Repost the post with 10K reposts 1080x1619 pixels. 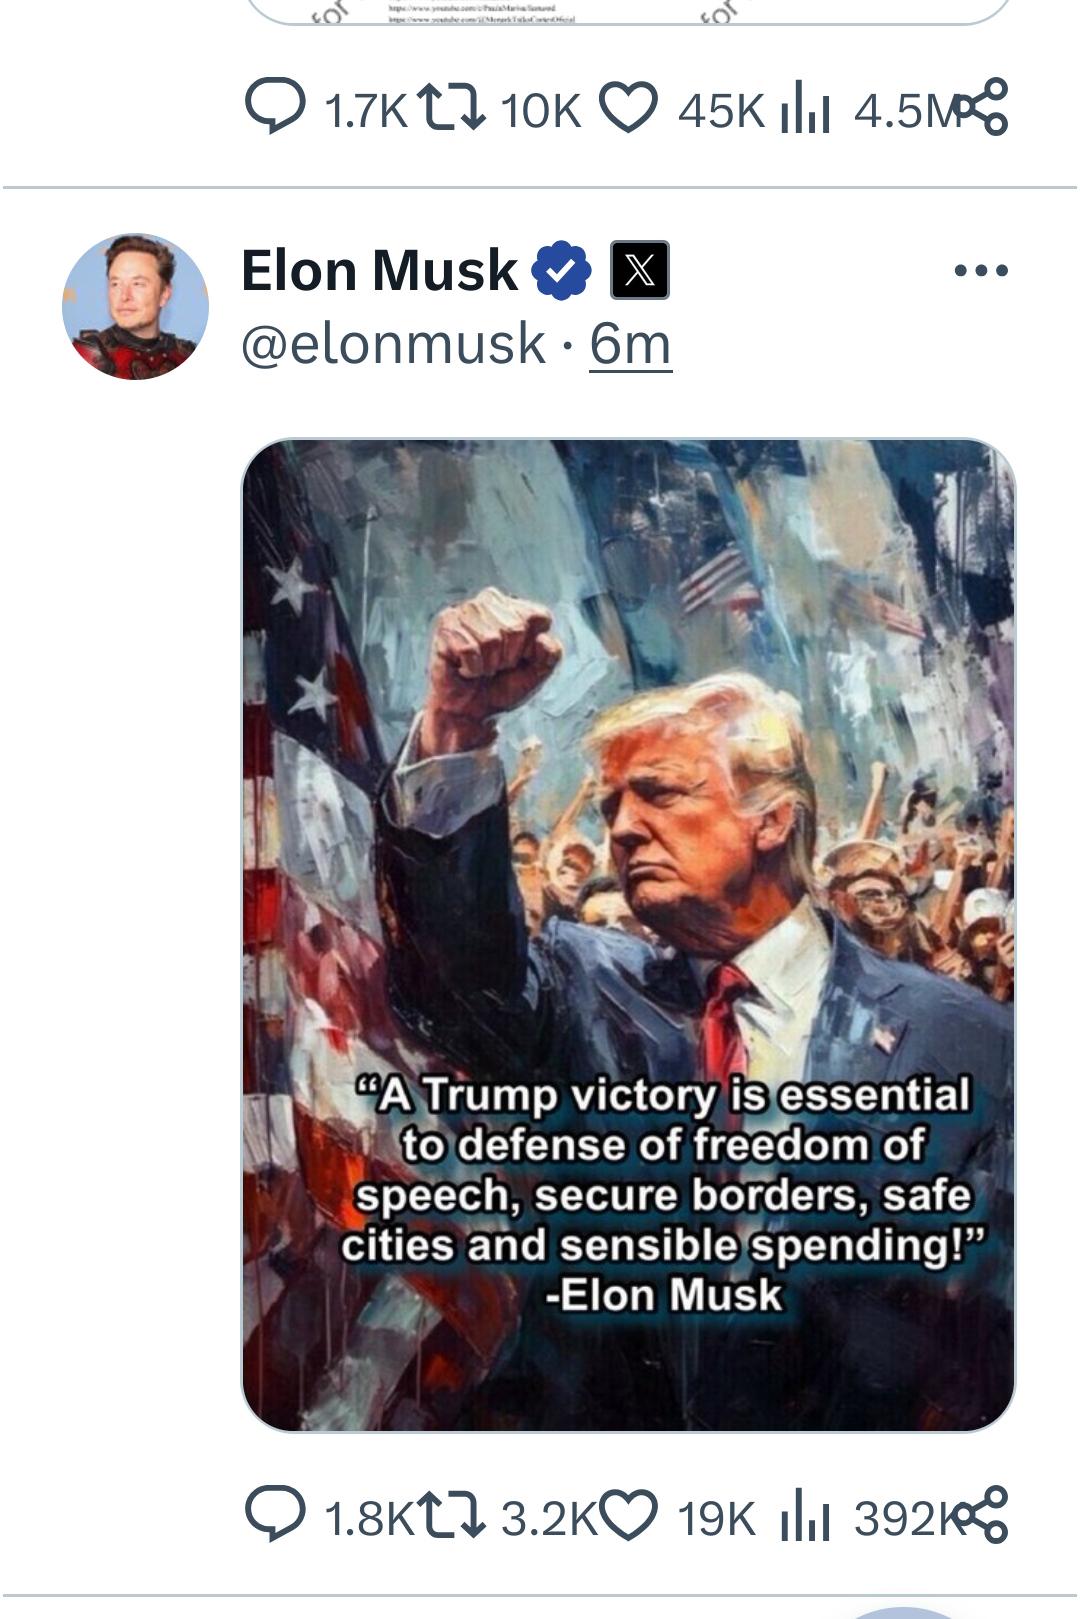(x=452, y=107)
